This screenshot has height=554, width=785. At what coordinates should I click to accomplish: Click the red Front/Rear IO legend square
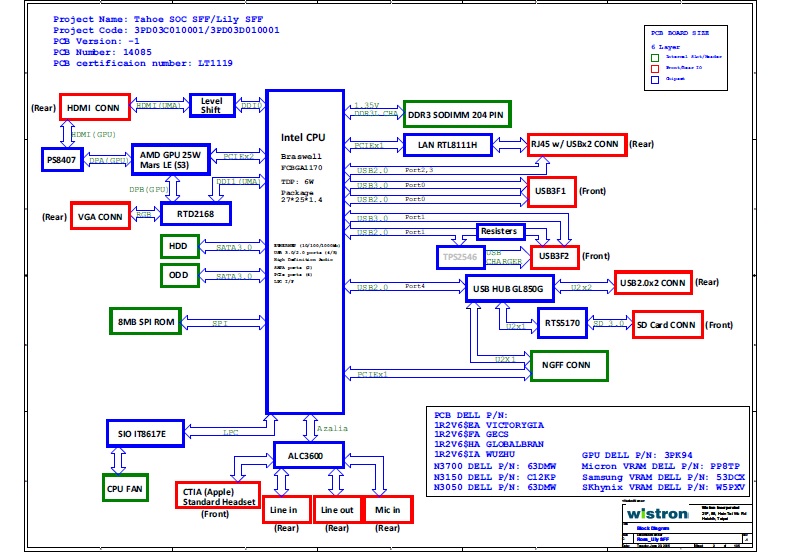[654, 69]
